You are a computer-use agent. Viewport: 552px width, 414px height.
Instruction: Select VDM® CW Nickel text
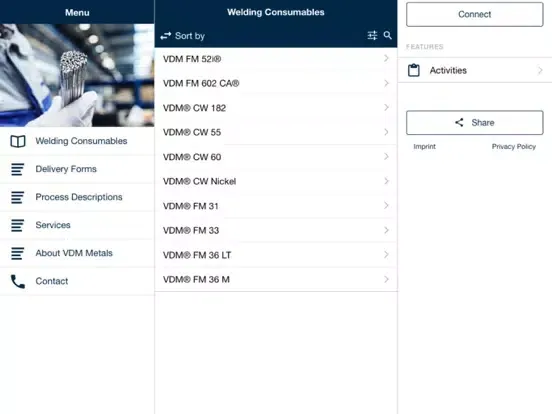(199, 181)
